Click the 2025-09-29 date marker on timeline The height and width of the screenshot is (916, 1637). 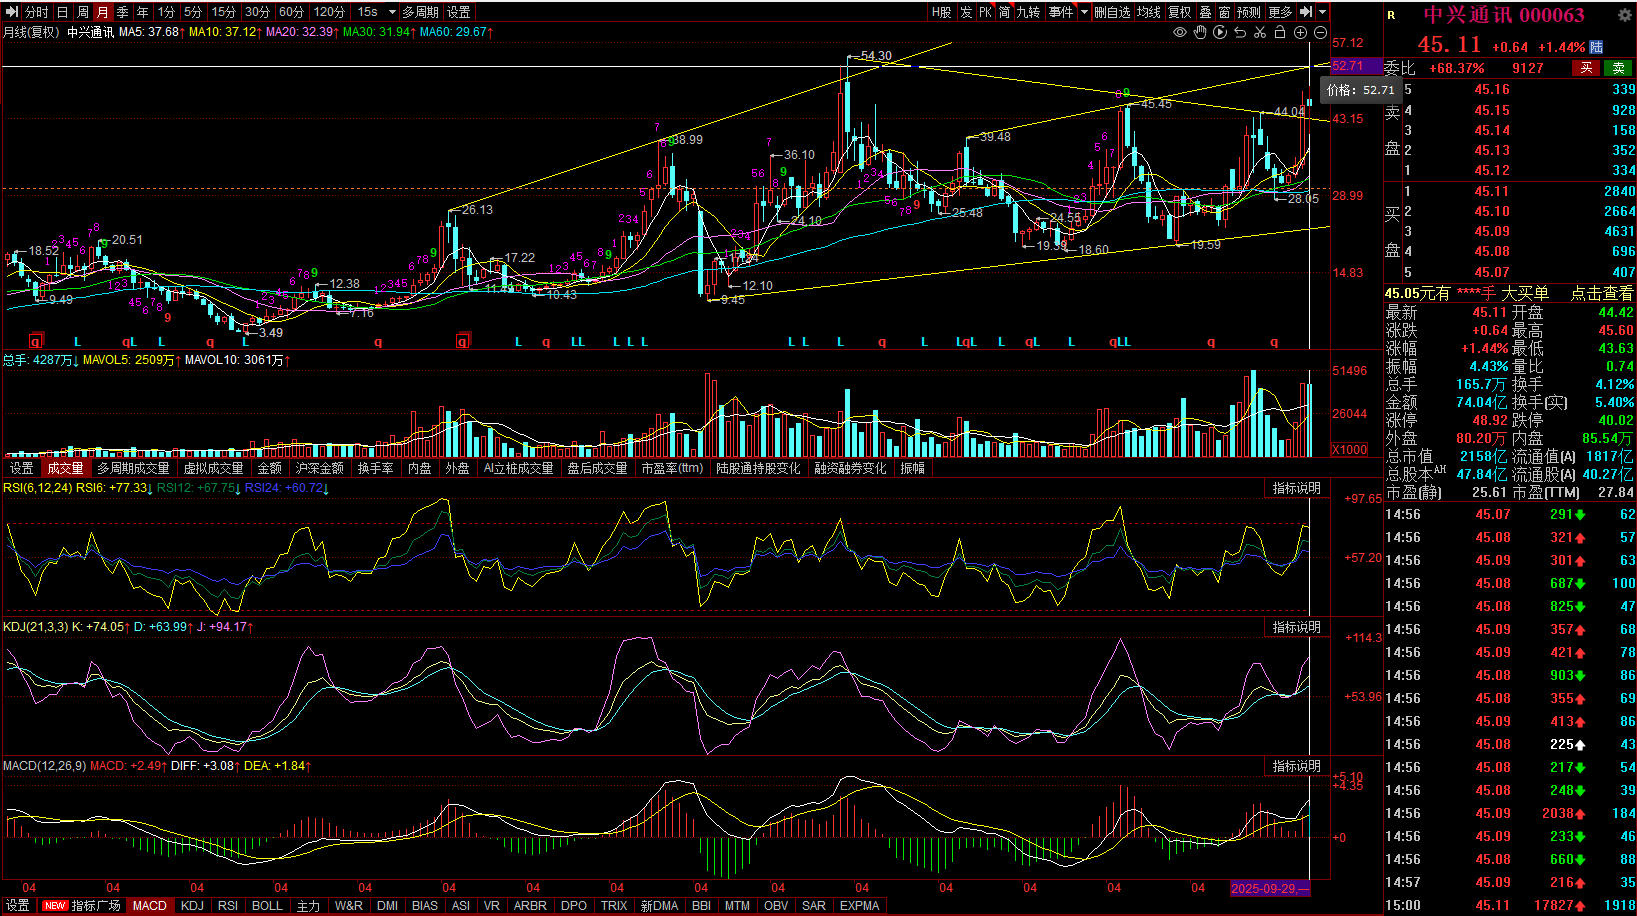1270,888
